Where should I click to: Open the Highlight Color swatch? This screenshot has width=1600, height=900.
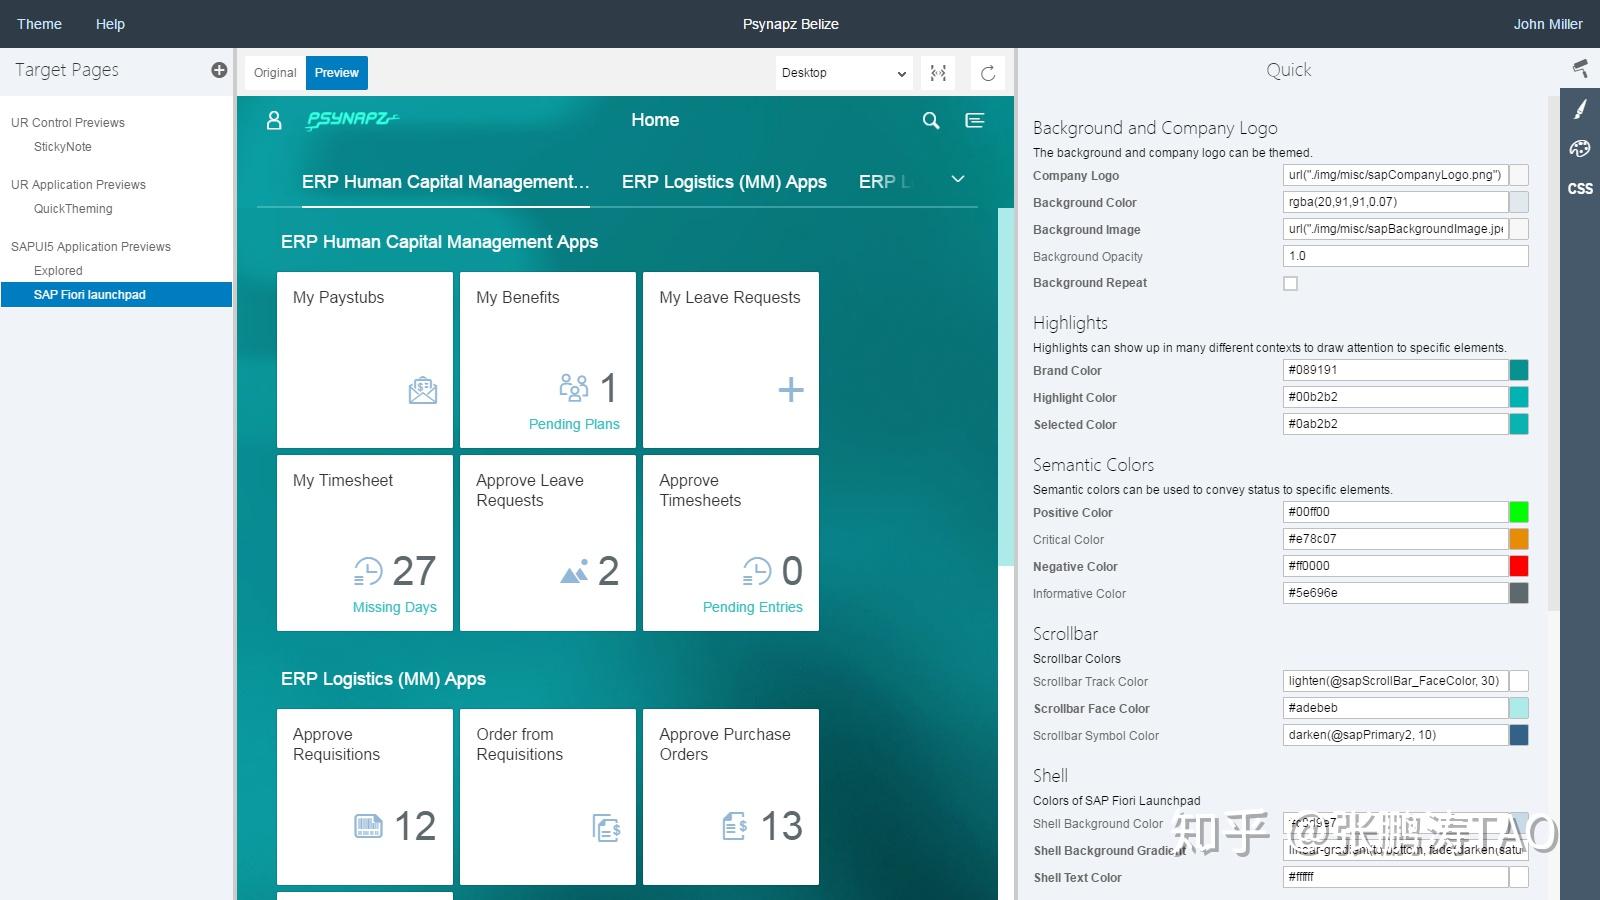point(1518,397)
